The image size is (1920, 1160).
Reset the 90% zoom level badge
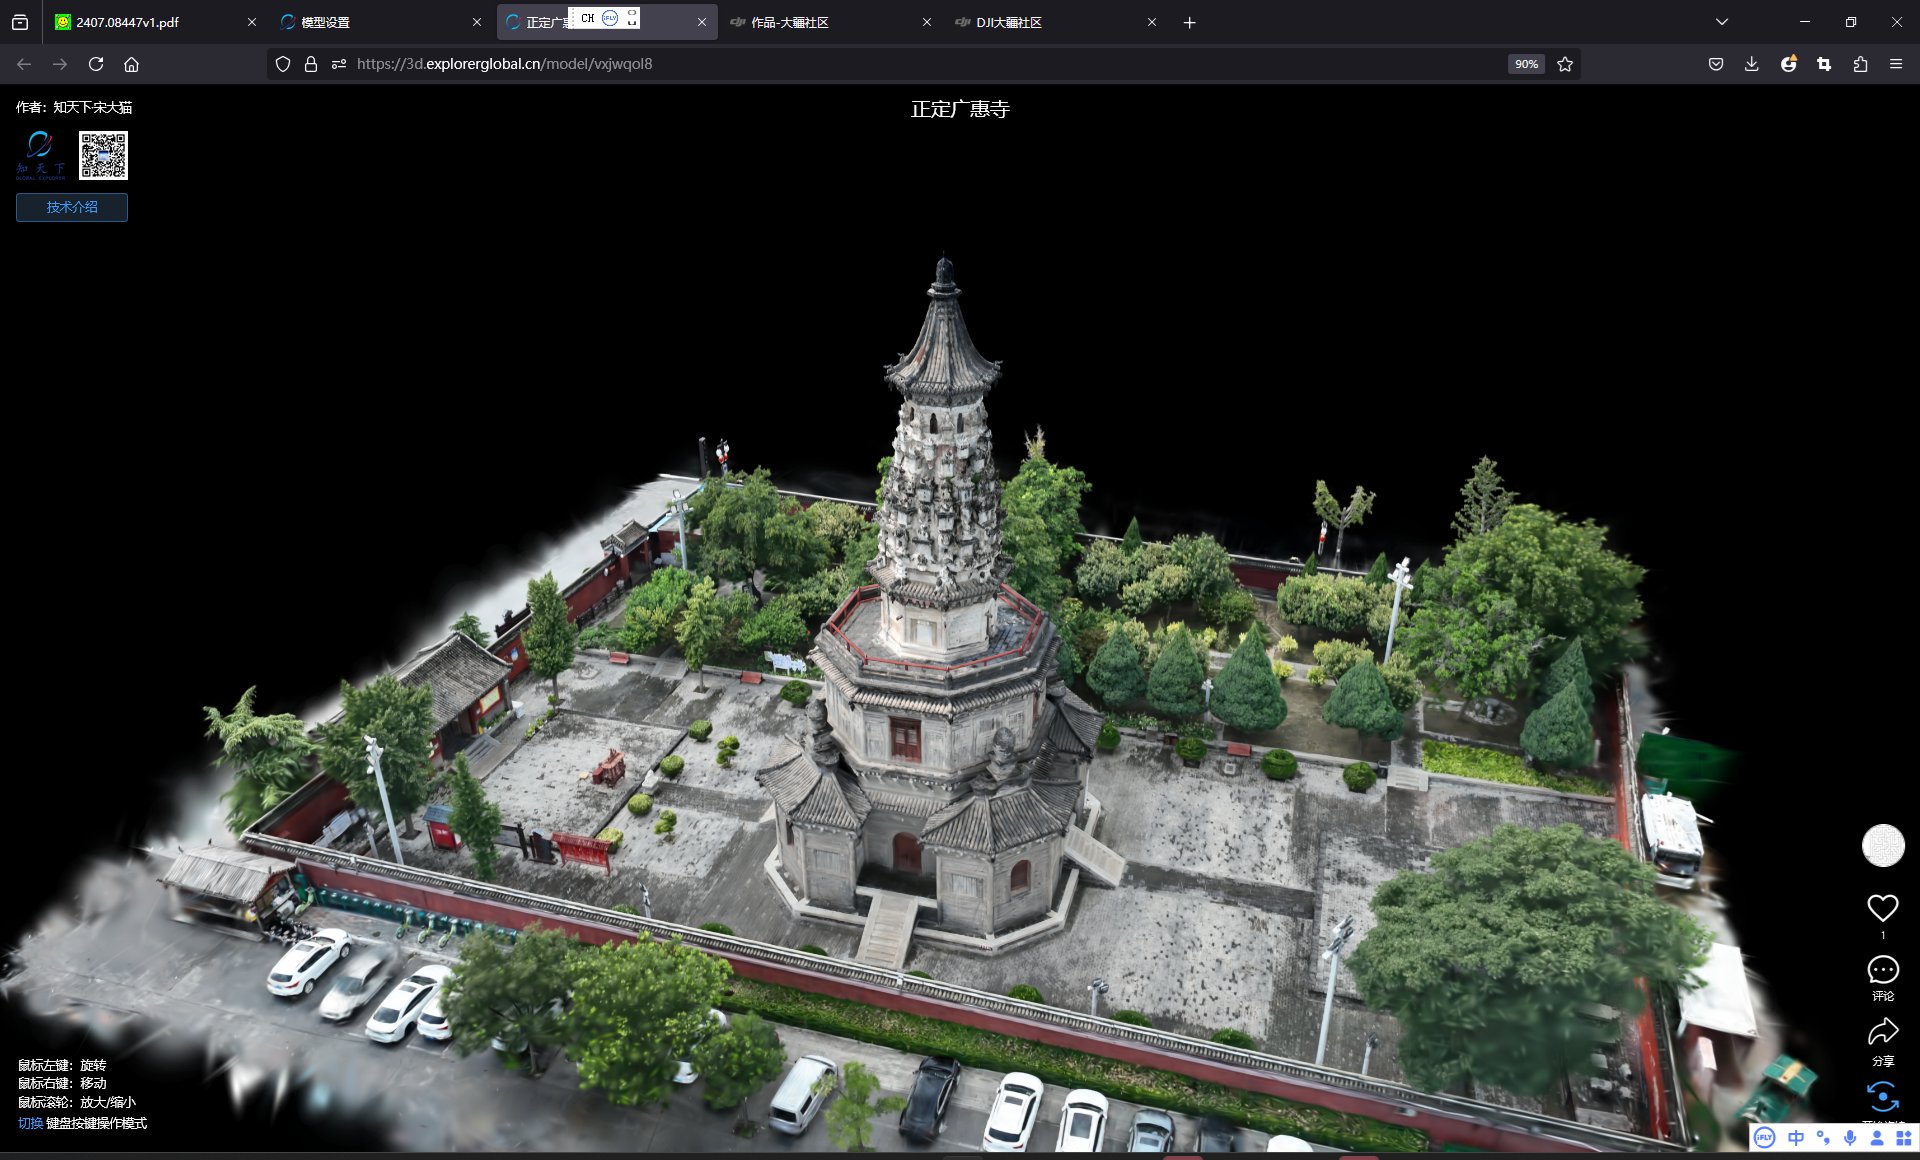(x=1526, y=64)
